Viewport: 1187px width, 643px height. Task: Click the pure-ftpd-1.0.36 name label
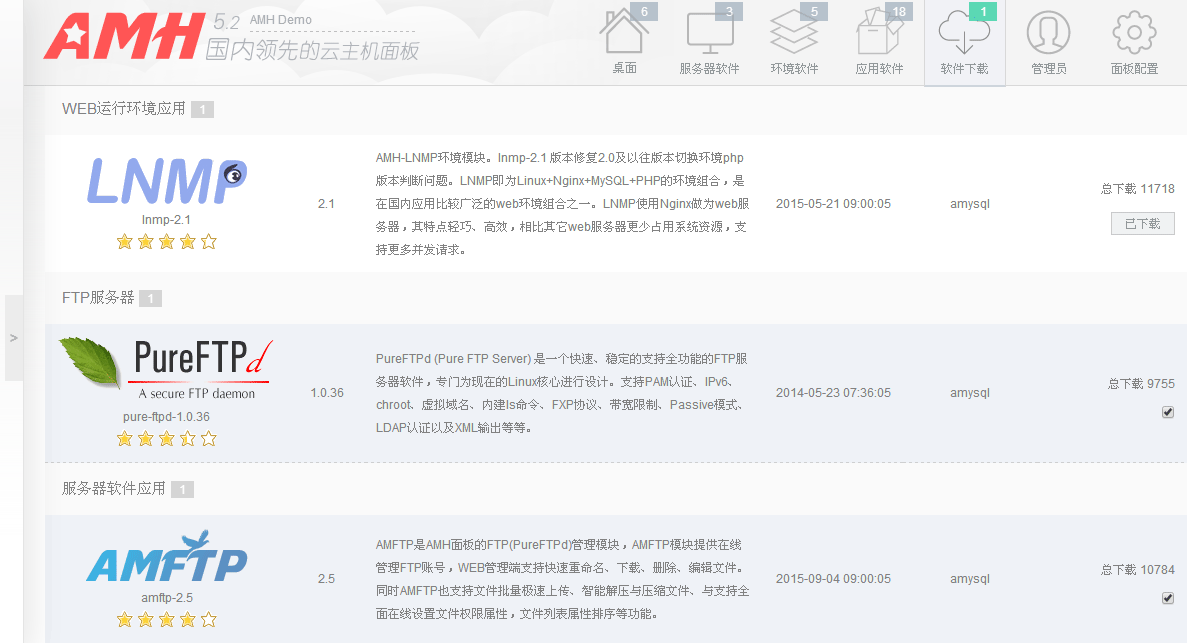click(166, 416)
